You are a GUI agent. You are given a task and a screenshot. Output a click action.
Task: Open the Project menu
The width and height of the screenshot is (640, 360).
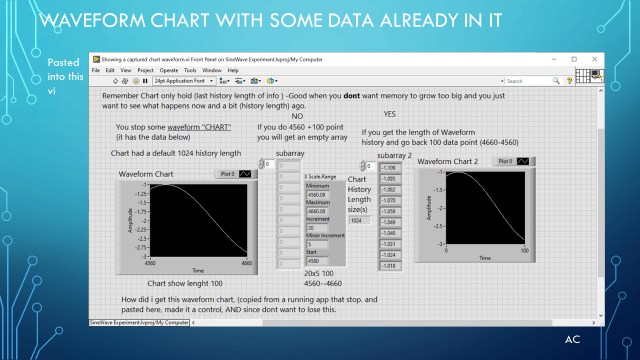pos(145,70)
